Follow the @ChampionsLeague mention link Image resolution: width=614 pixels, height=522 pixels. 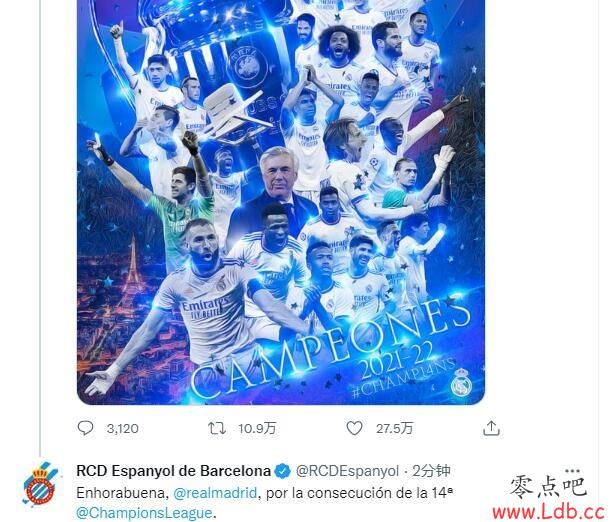[144, 513]
